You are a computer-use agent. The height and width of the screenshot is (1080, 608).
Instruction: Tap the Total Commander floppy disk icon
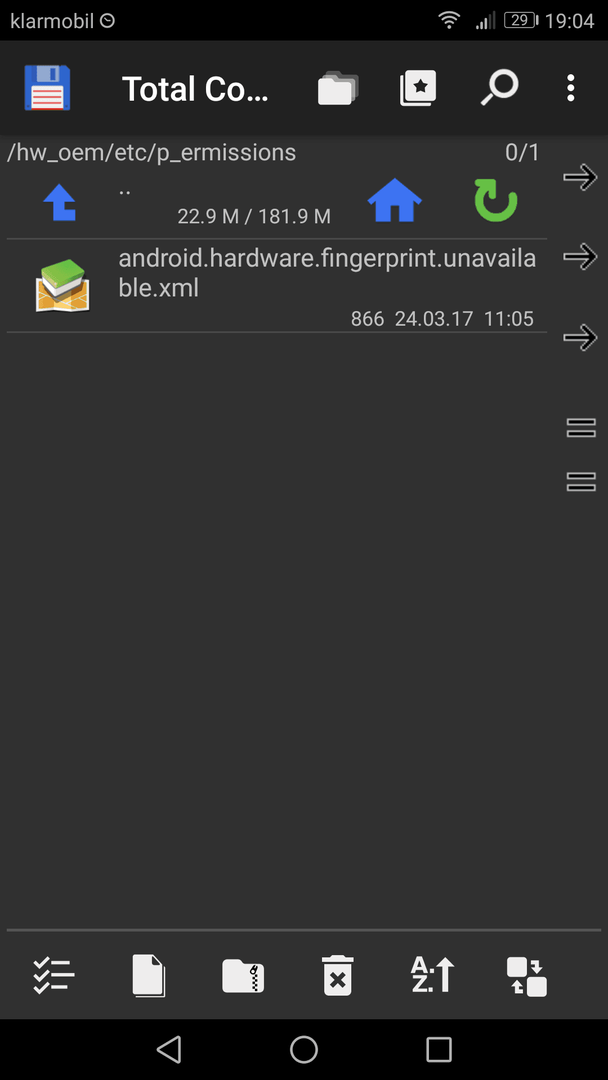pyautogui.click(x=48, y=87)
